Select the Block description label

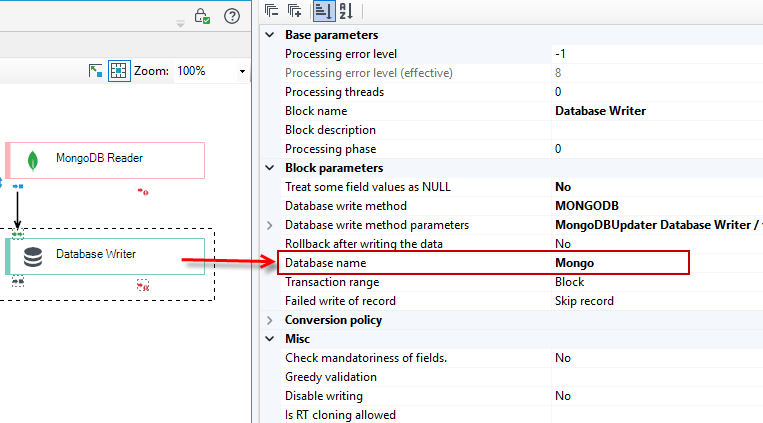click(x=330, y=130)
